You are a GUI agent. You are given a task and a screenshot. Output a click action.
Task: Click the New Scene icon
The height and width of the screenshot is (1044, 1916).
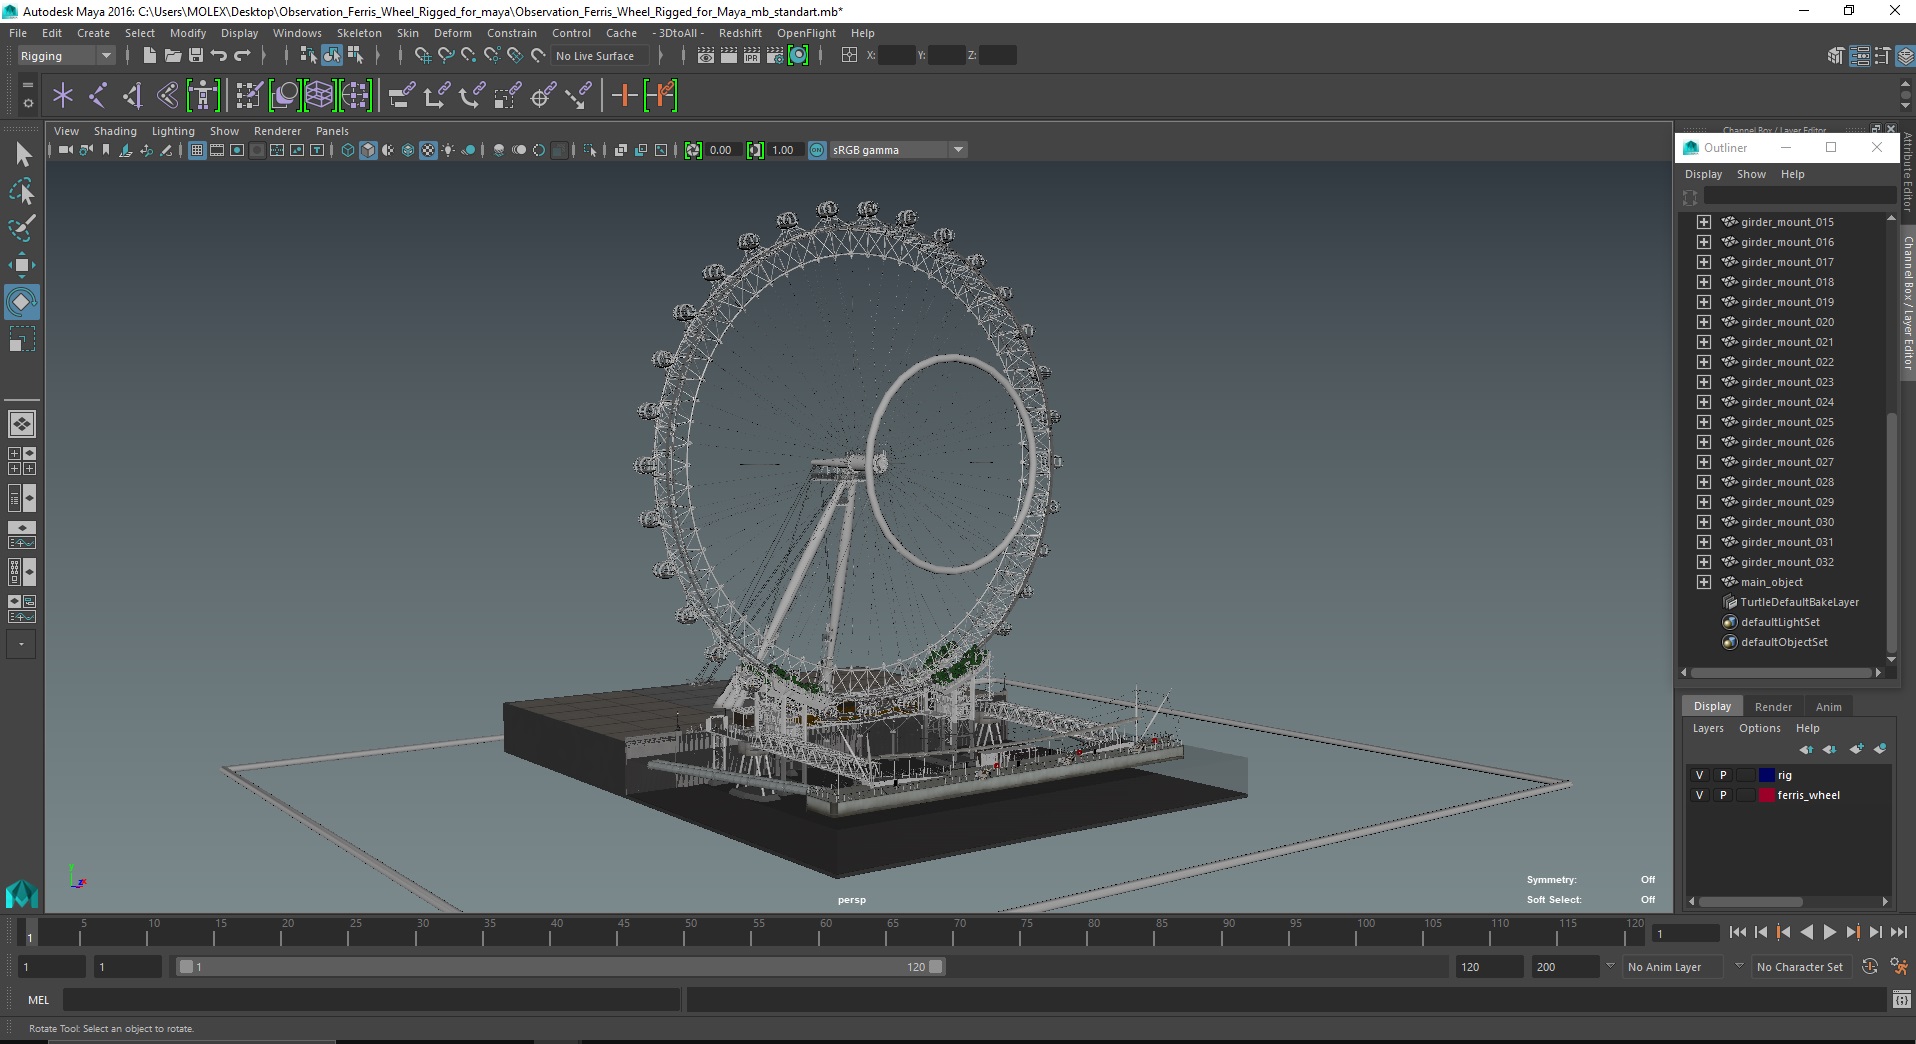point(149,56)
